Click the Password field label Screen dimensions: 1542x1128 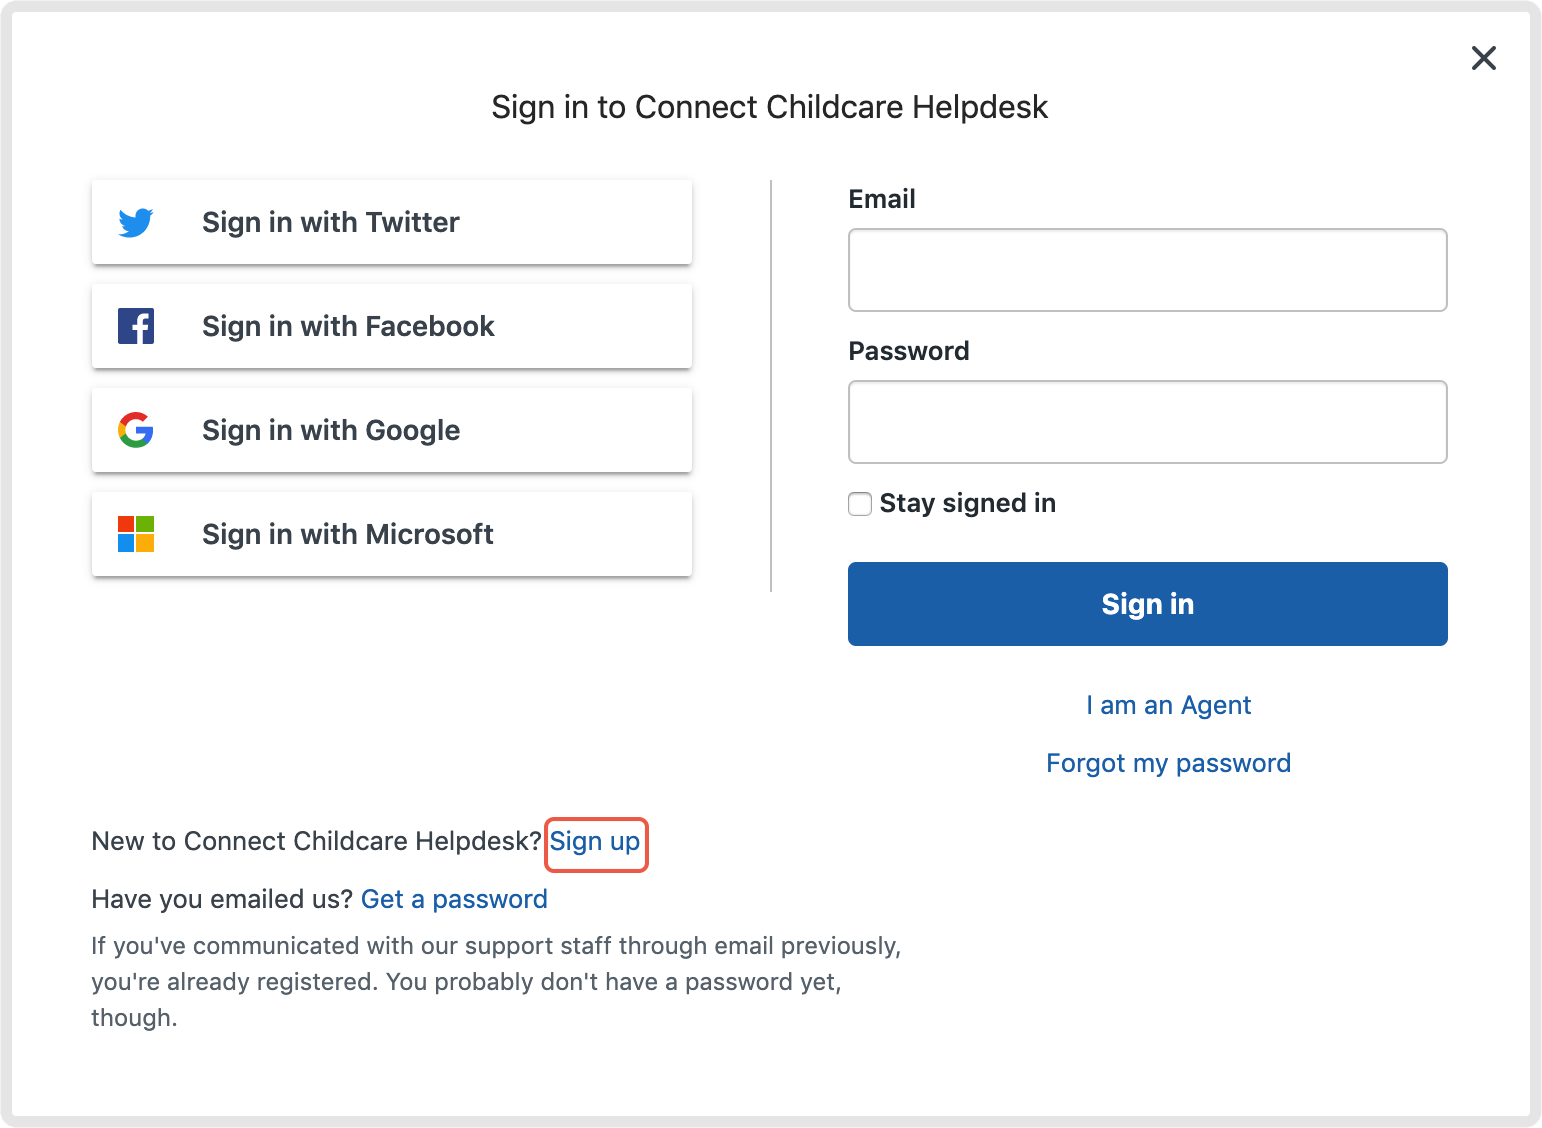pyautogui.click(x=908, y=351)
